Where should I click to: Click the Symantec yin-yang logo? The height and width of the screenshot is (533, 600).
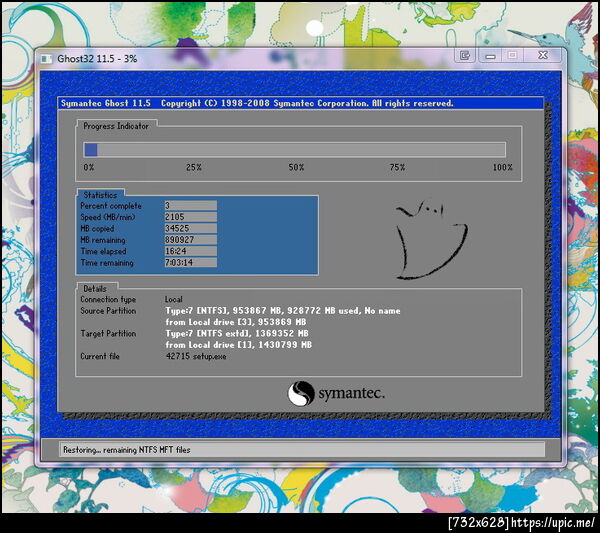pos(301,394)
